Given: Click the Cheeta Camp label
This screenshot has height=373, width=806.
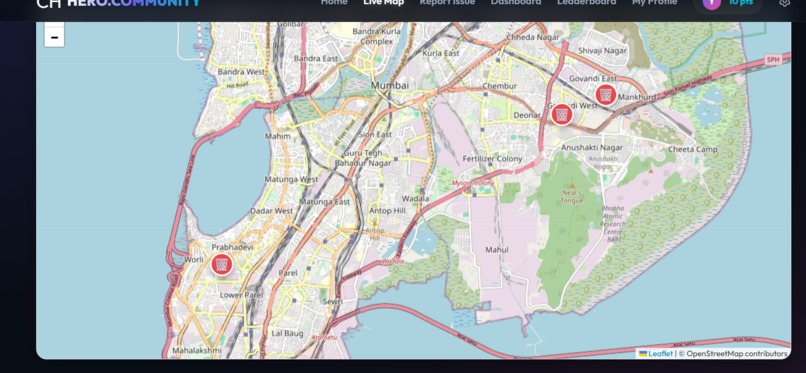Looking at the screenshot, I should pos(692,150).
